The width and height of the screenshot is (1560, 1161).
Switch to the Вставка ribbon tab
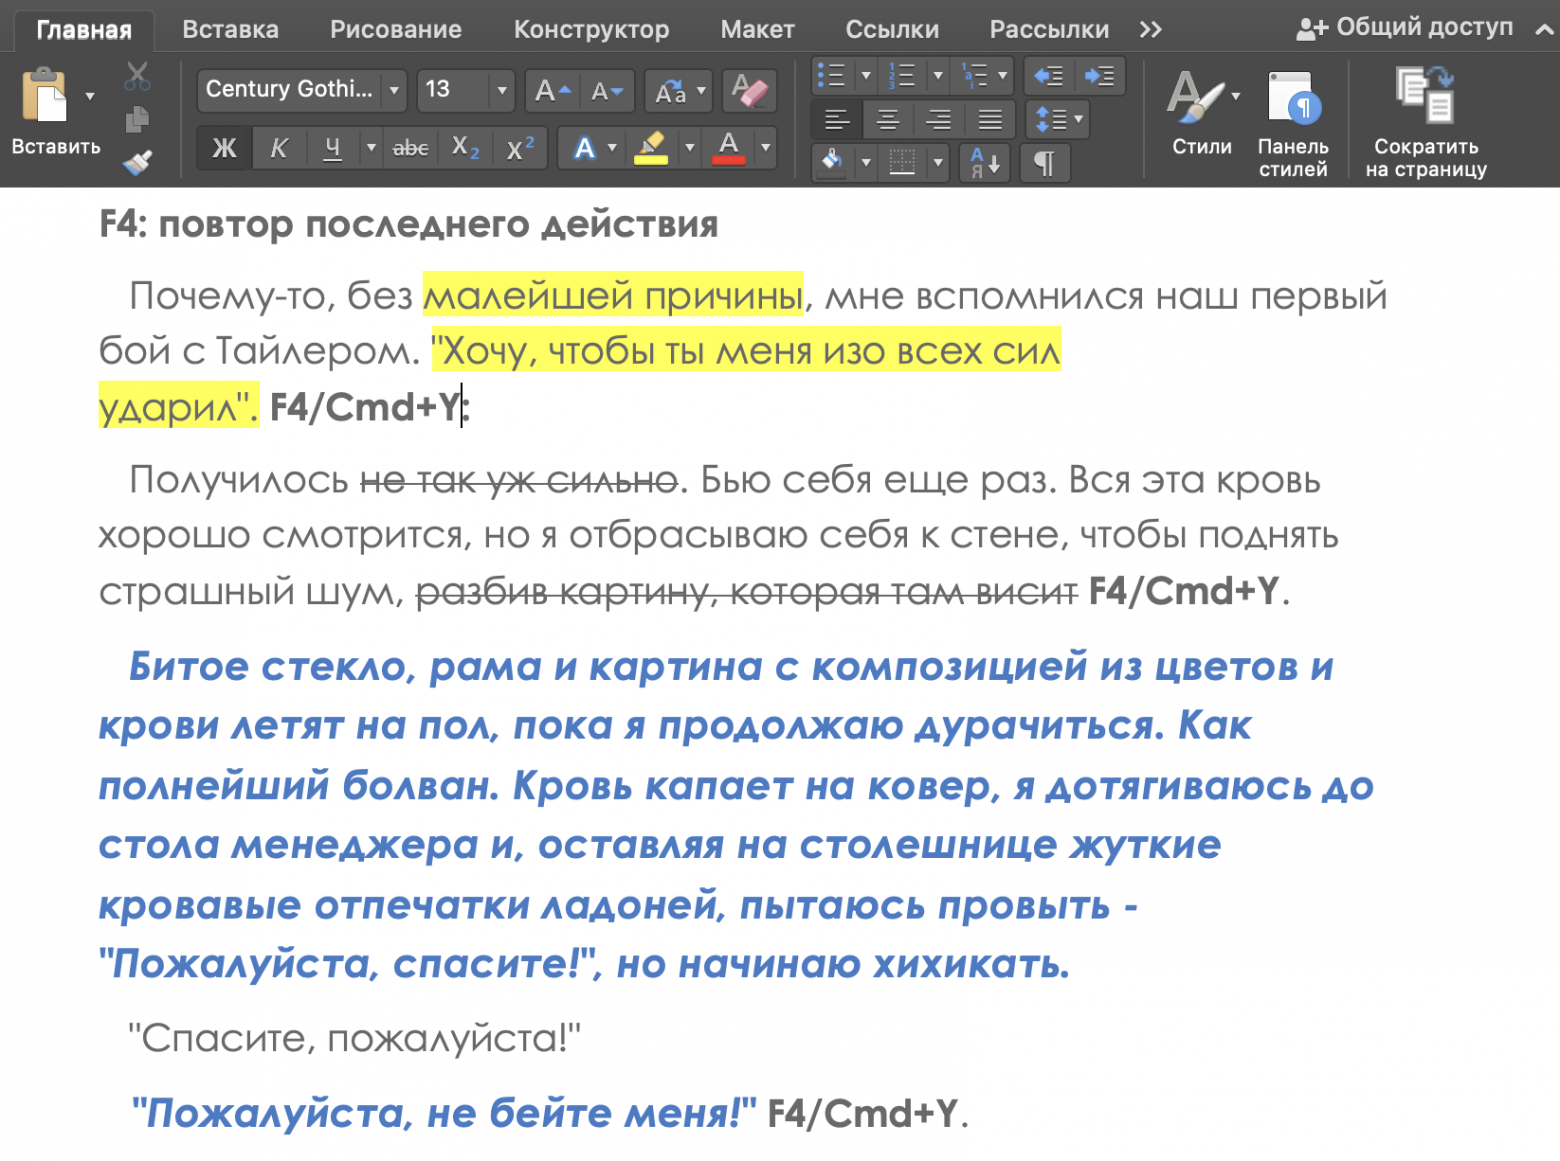[x=229, y=29]
